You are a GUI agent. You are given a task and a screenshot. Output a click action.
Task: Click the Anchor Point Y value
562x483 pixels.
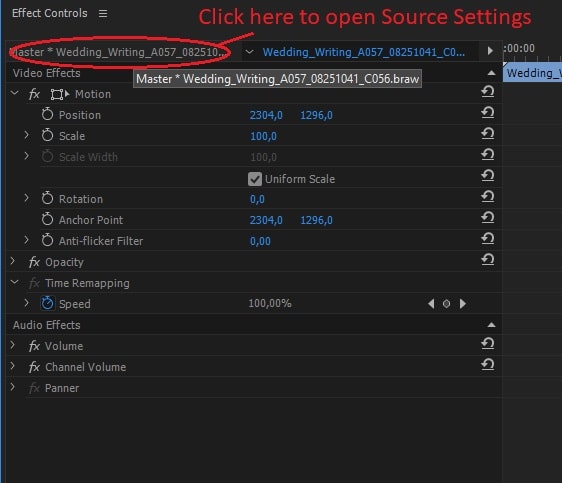pyautogui.click(x=316, y=220)
